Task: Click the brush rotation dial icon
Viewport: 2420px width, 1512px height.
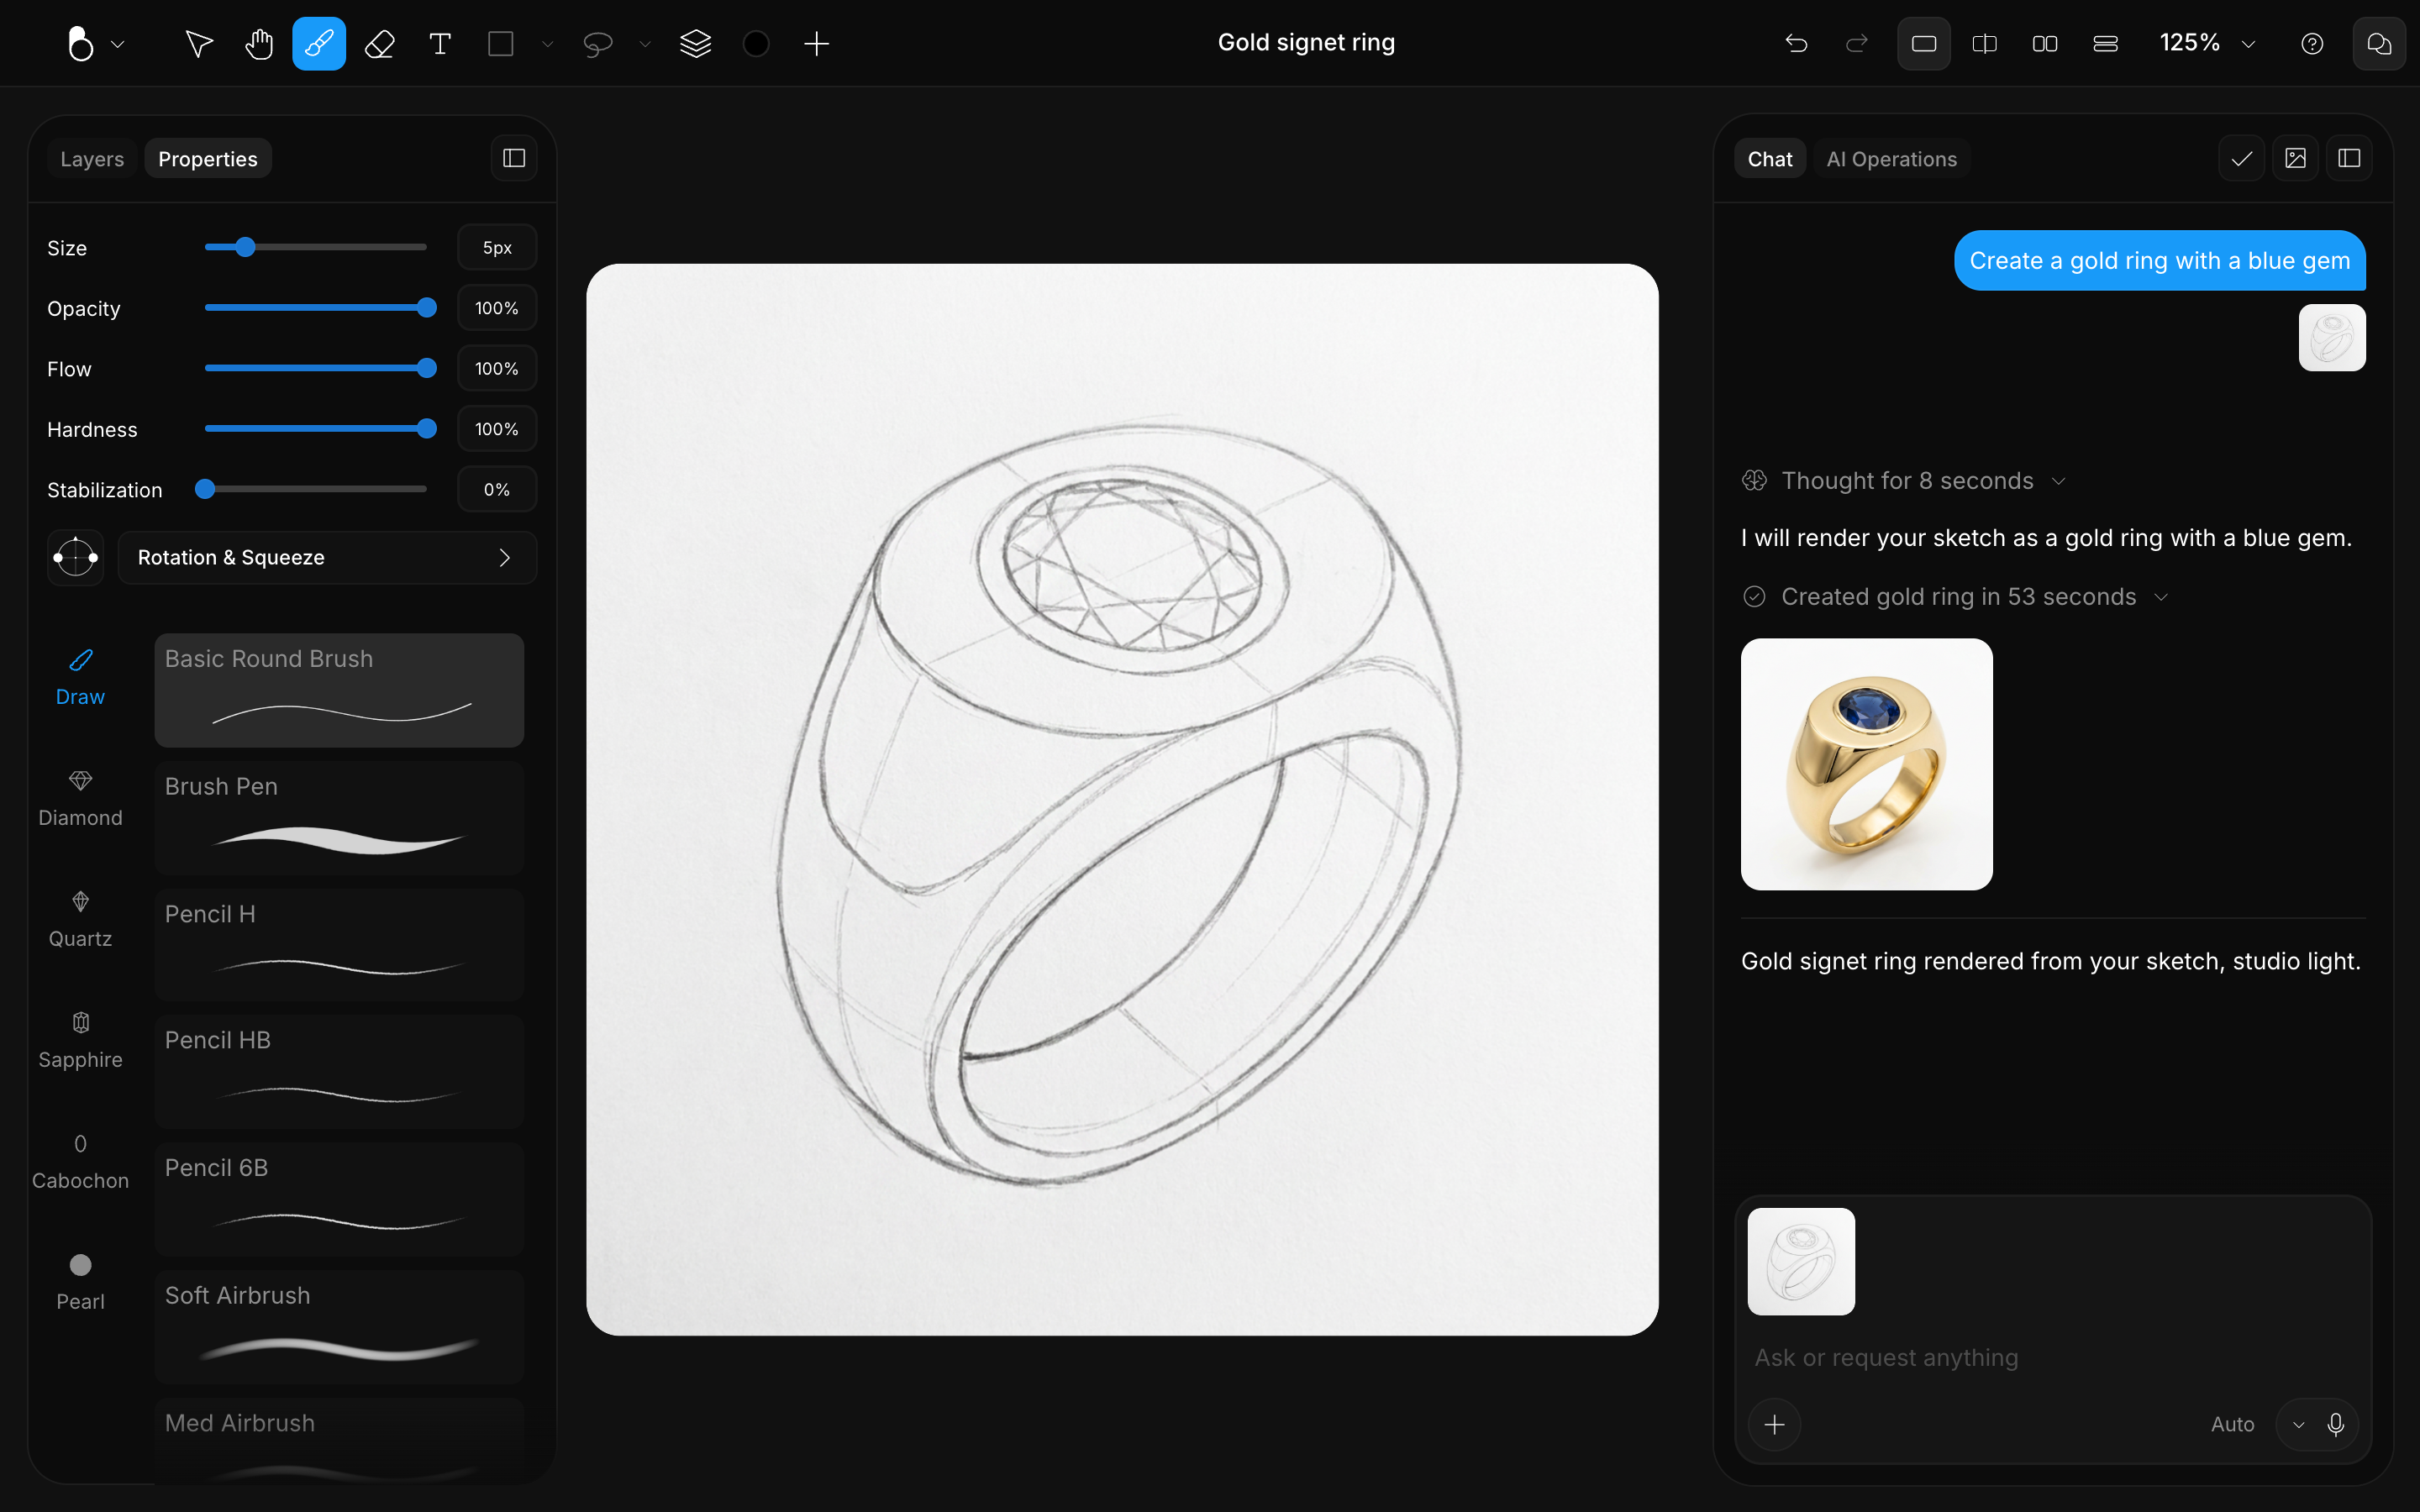Action: (x=76, y=557)
